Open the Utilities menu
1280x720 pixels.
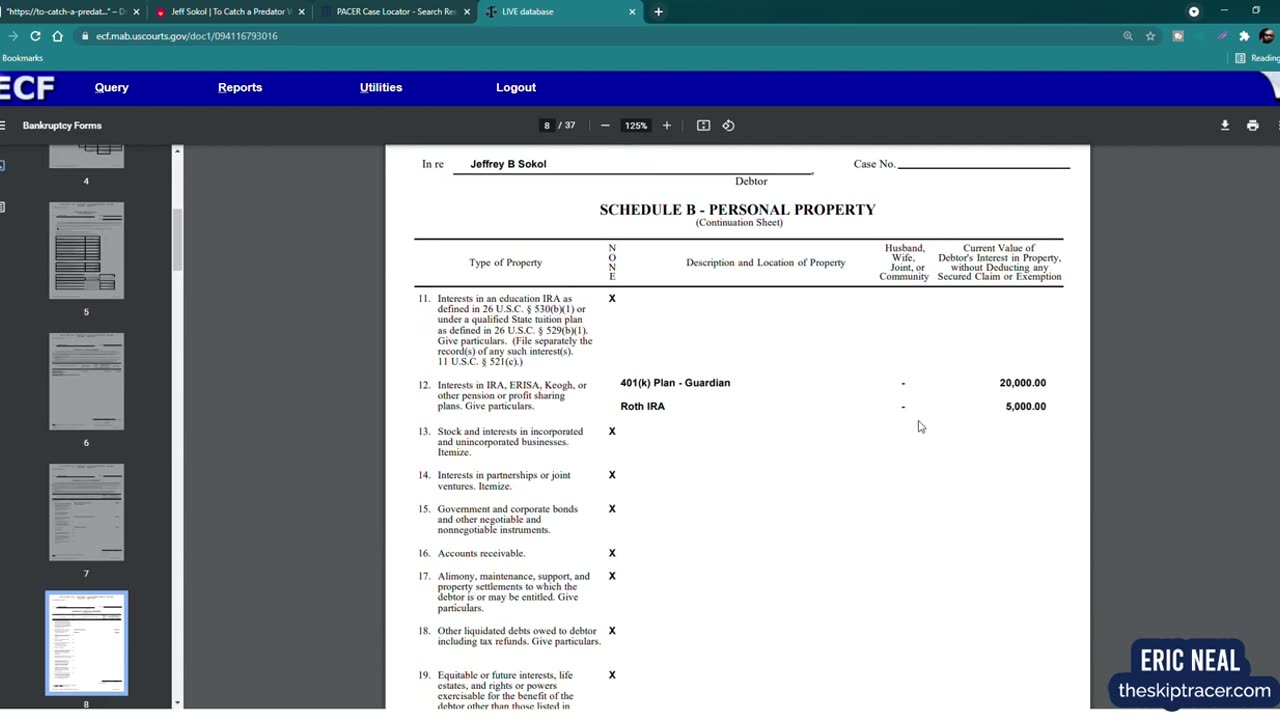pos(381,88)
